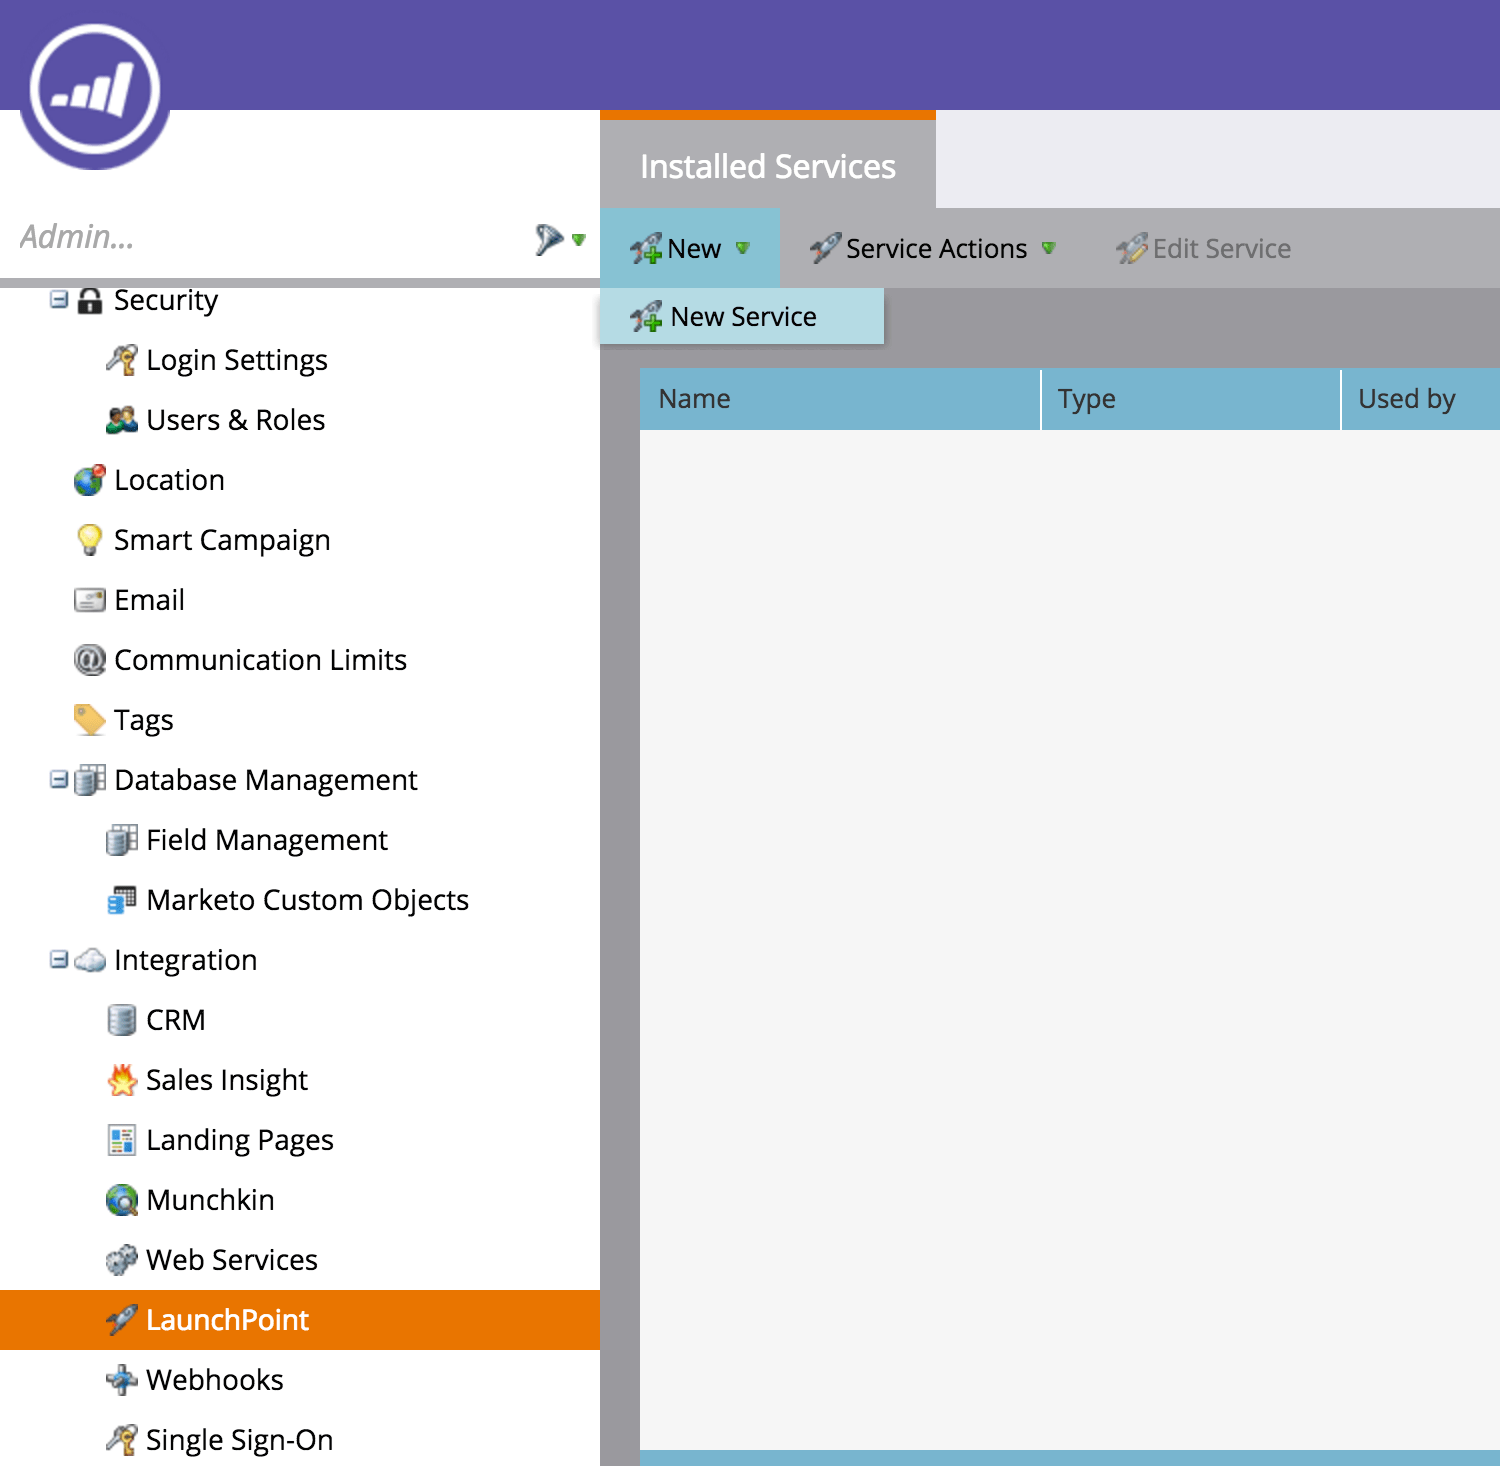
Task: Click the New Service rocket plus icon
Action: [646, 317]
